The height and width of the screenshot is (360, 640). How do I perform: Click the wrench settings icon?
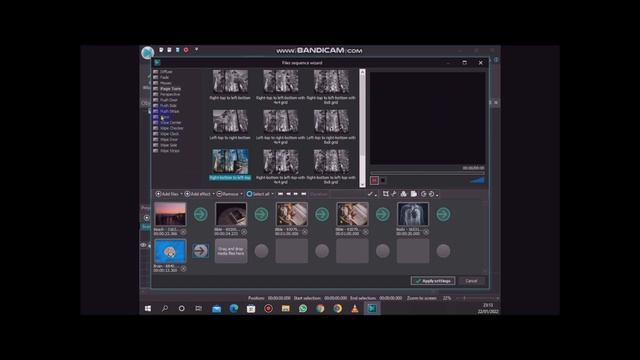point(394,194)
